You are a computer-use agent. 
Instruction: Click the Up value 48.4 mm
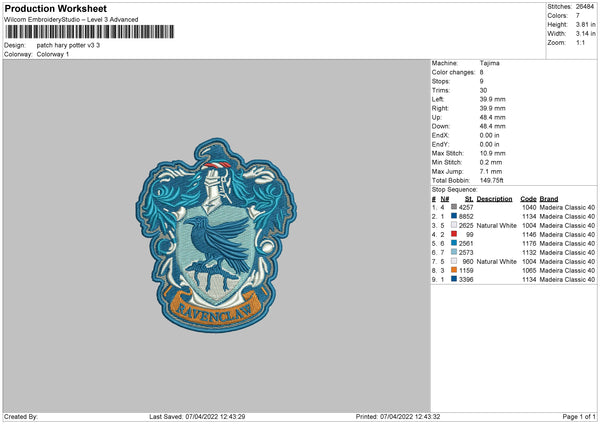tap(492, 117)
